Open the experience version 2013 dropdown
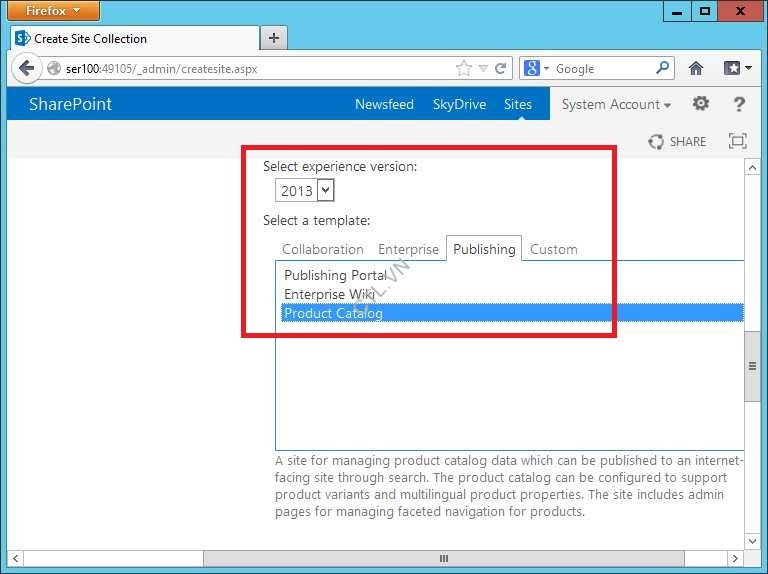This screenshot has width=768, height=574. coord(305,190)
